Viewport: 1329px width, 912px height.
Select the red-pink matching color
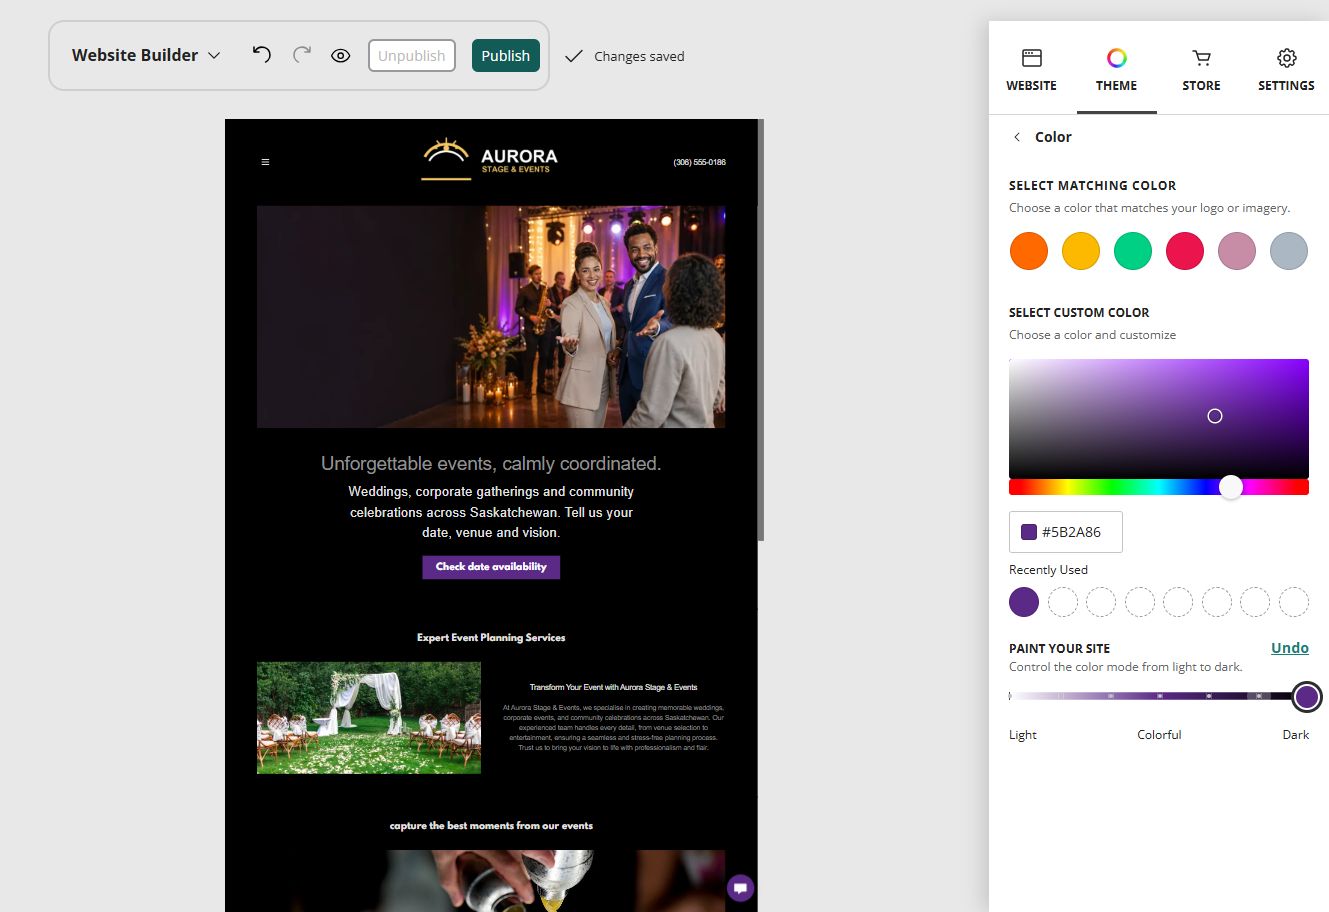[x=1185, y=251]
